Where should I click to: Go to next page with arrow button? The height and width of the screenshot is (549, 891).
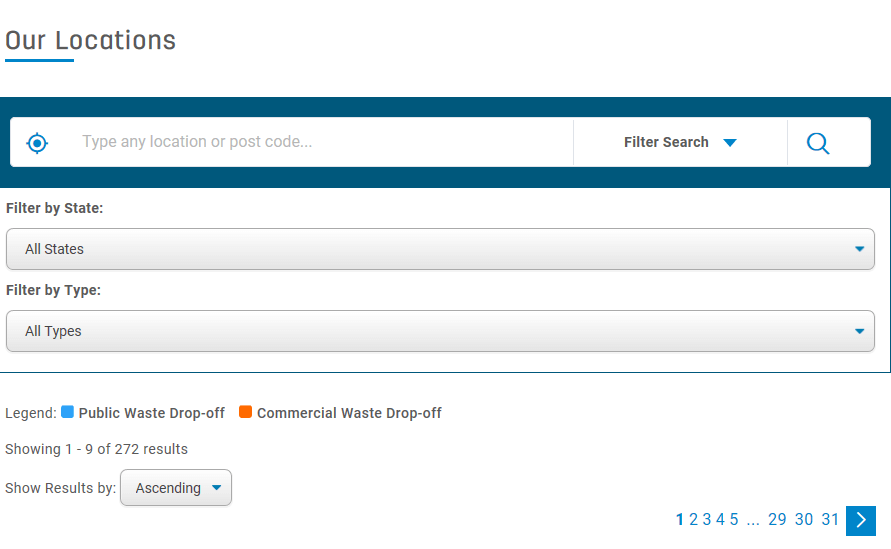[860, 520]
